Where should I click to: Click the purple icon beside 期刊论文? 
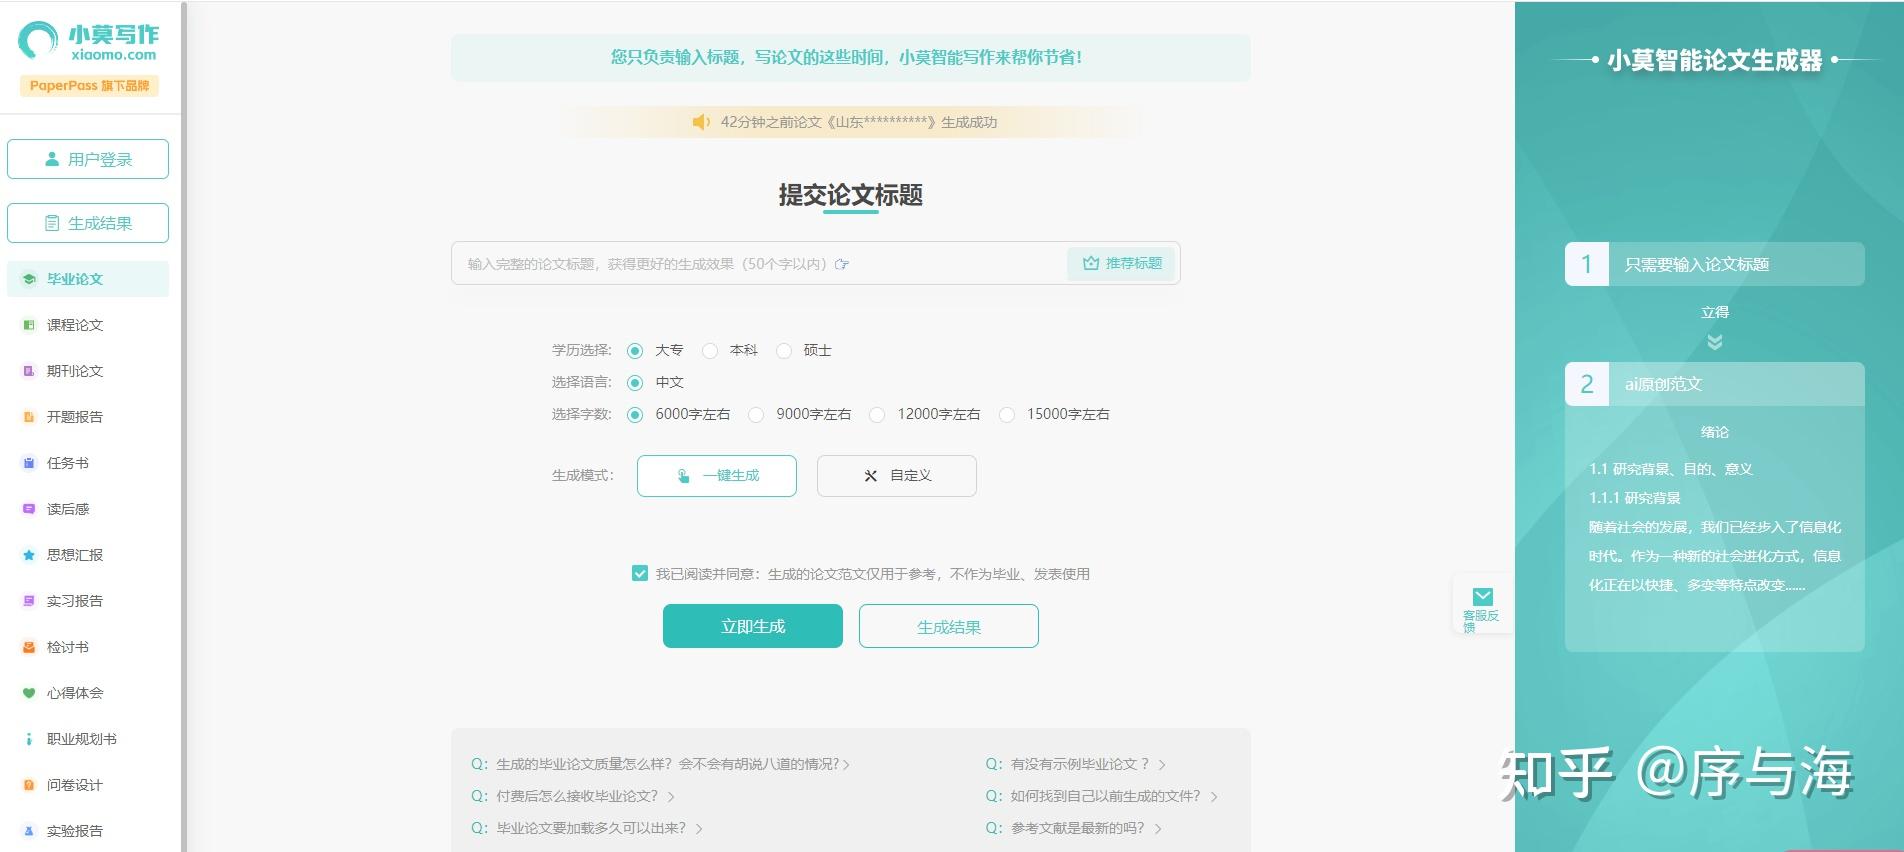29,371
